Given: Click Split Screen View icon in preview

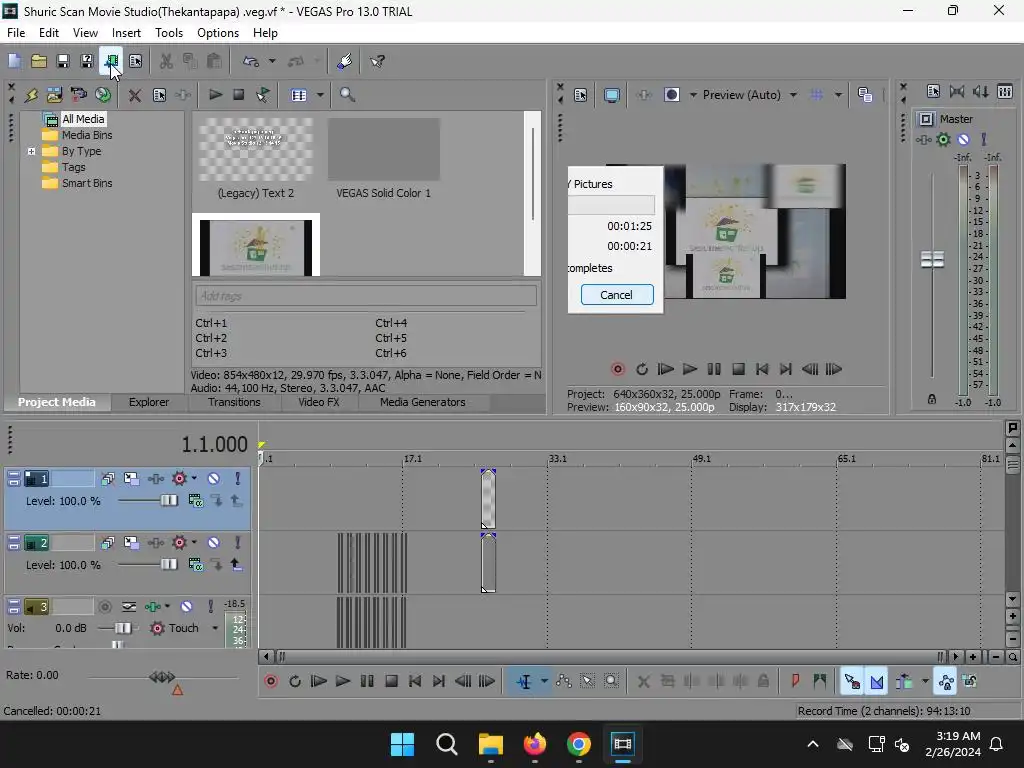Looking at the screenshot, I should point(671,95).
